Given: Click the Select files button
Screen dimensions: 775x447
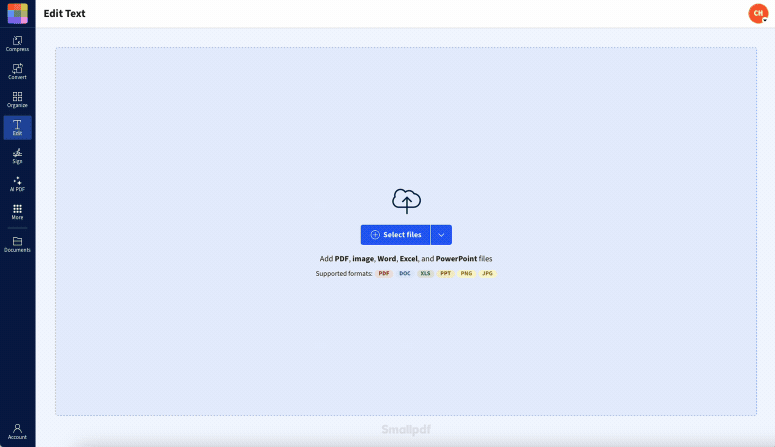Looking at the screenshot, I should [395, 235].
